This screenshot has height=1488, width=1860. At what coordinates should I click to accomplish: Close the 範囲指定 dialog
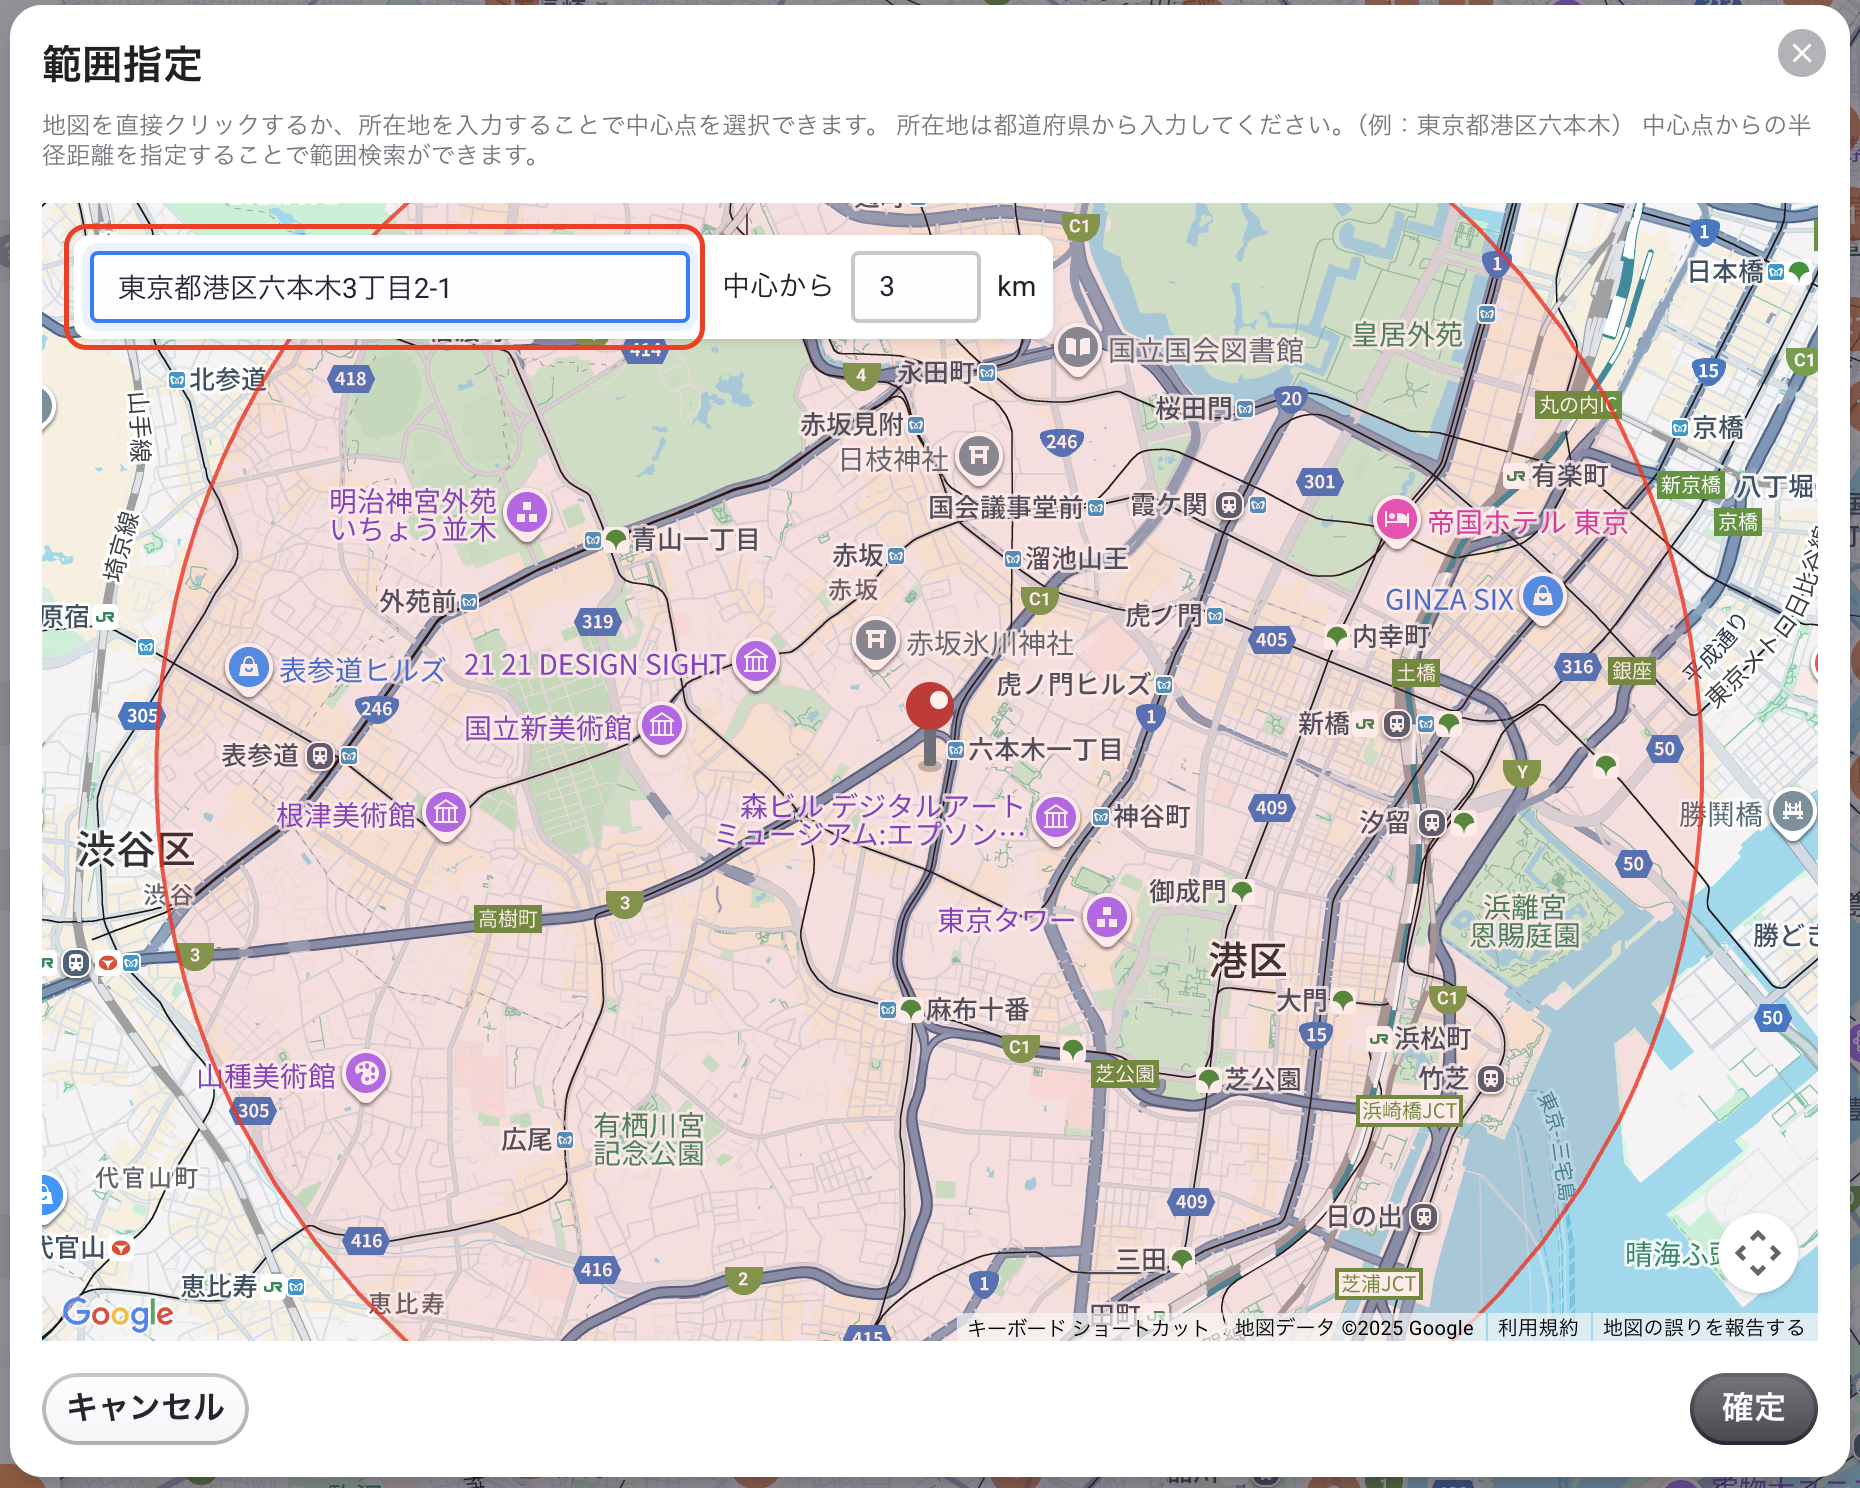click(x=1801, y=53)
